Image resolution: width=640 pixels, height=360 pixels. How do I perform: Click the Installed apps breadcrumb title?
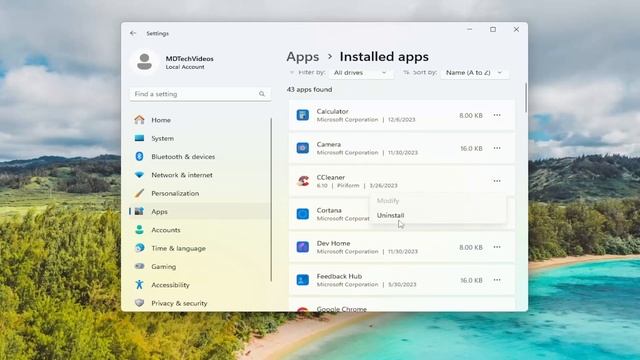pyautogui.click(x=384, y=57)
